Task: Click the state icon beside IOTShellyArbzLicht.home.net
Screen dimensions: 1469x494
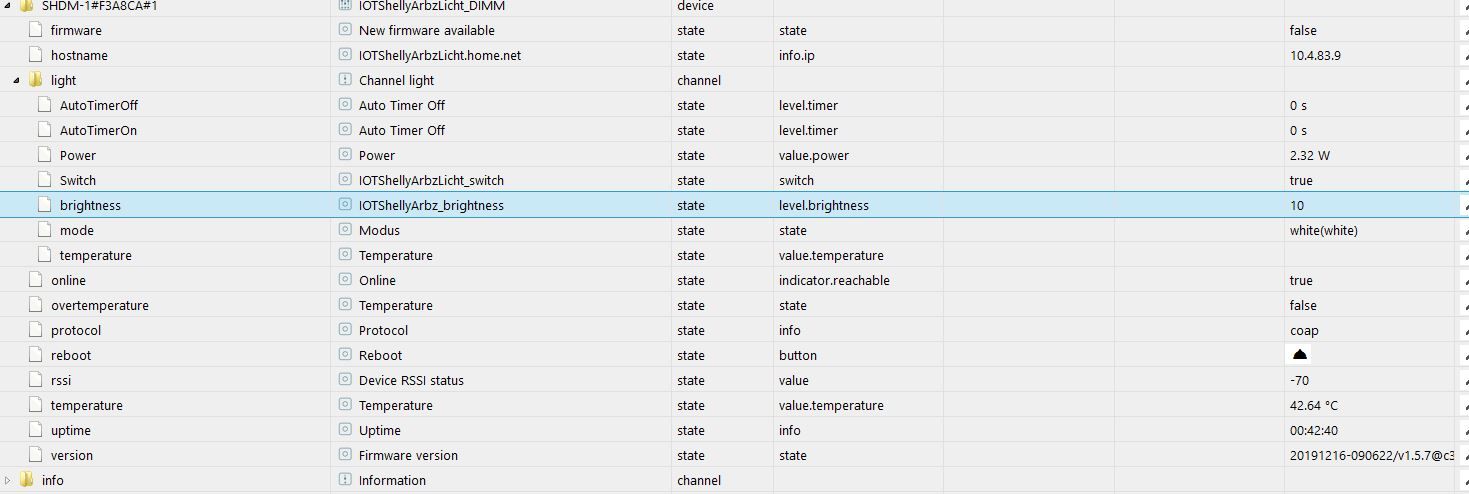Action: pos(345,55)
